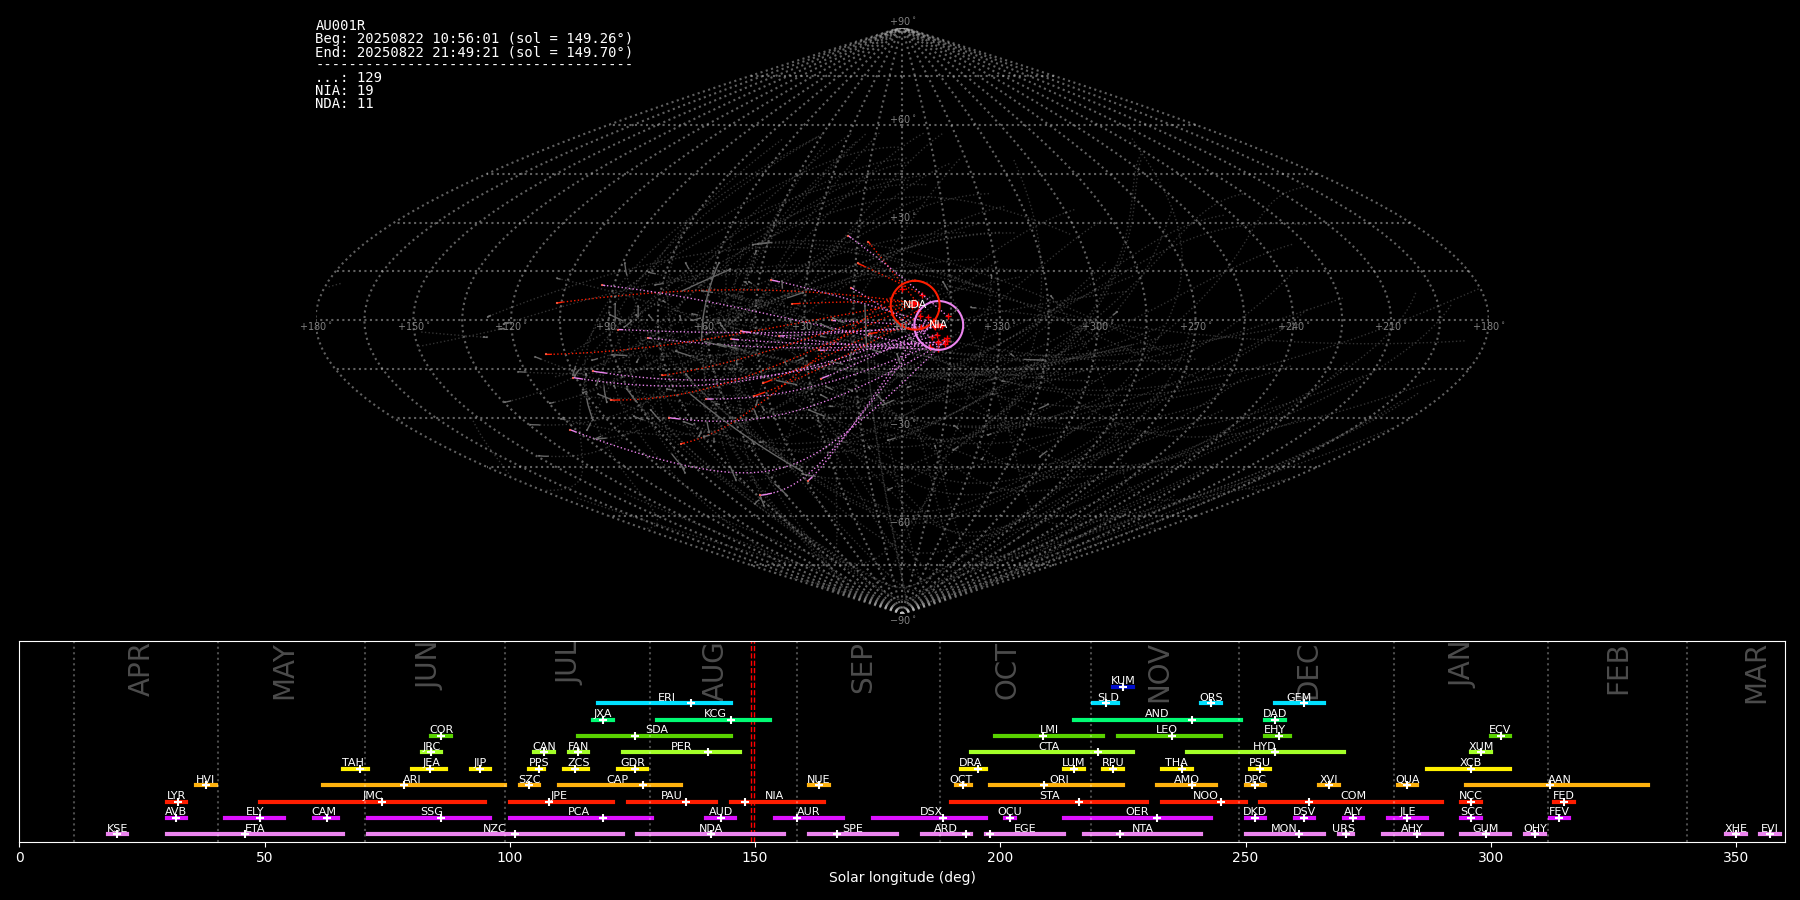Screen dimensions: 1800x900
Task: Click the JMC red shower bar
Action: point(373,801)
